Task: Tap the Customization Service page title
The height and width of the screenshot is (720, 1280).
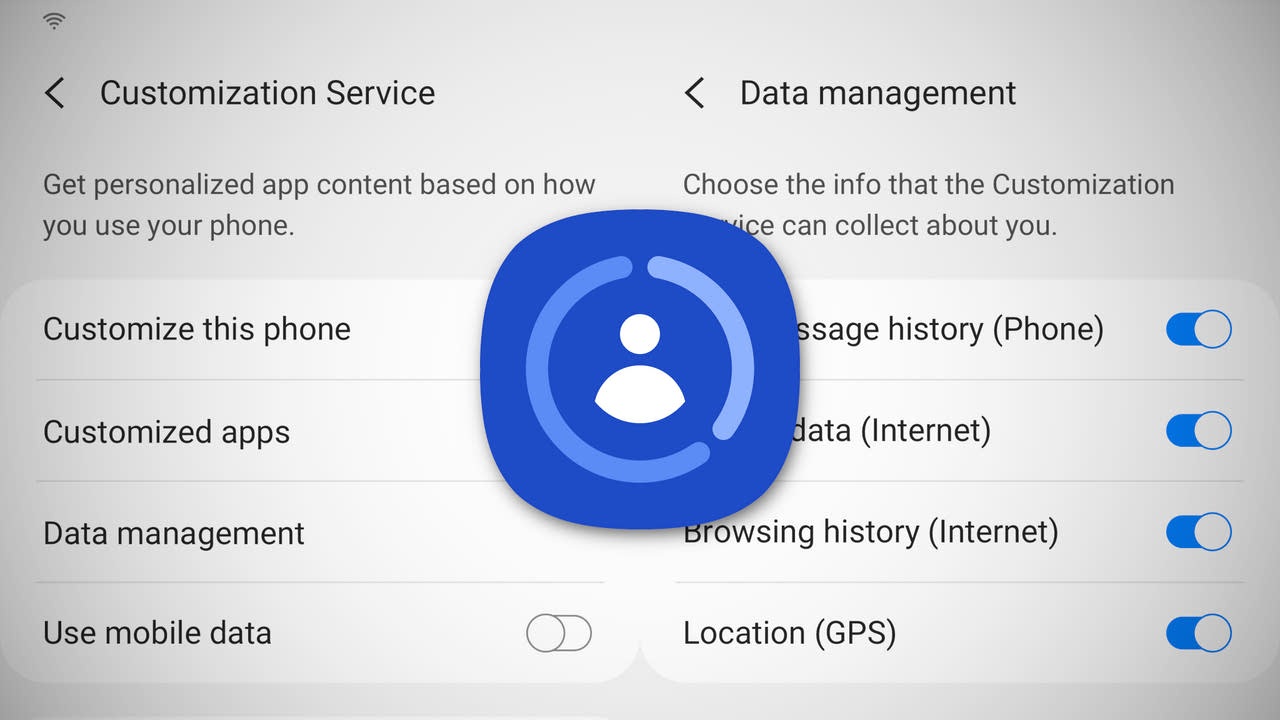Action: [267, 93]
